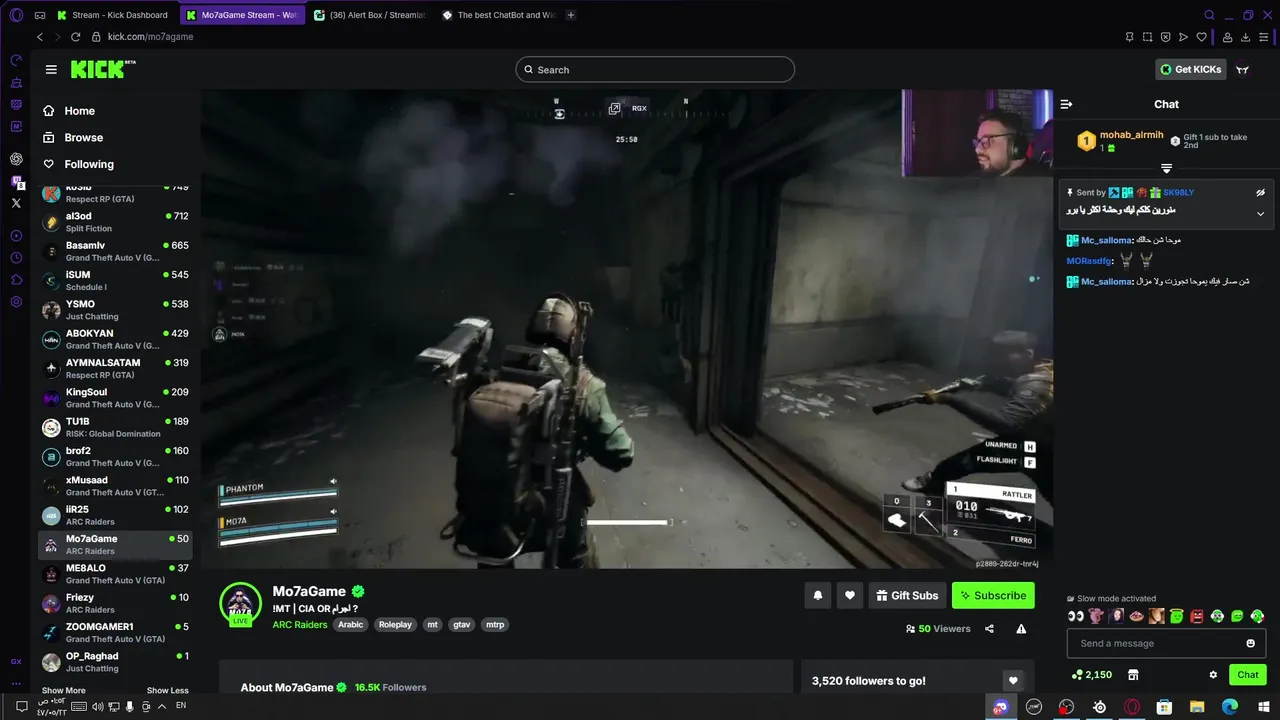Open File Explorer from taskbar
This screenshot has width=1280, height=720.
point(1197,707)
